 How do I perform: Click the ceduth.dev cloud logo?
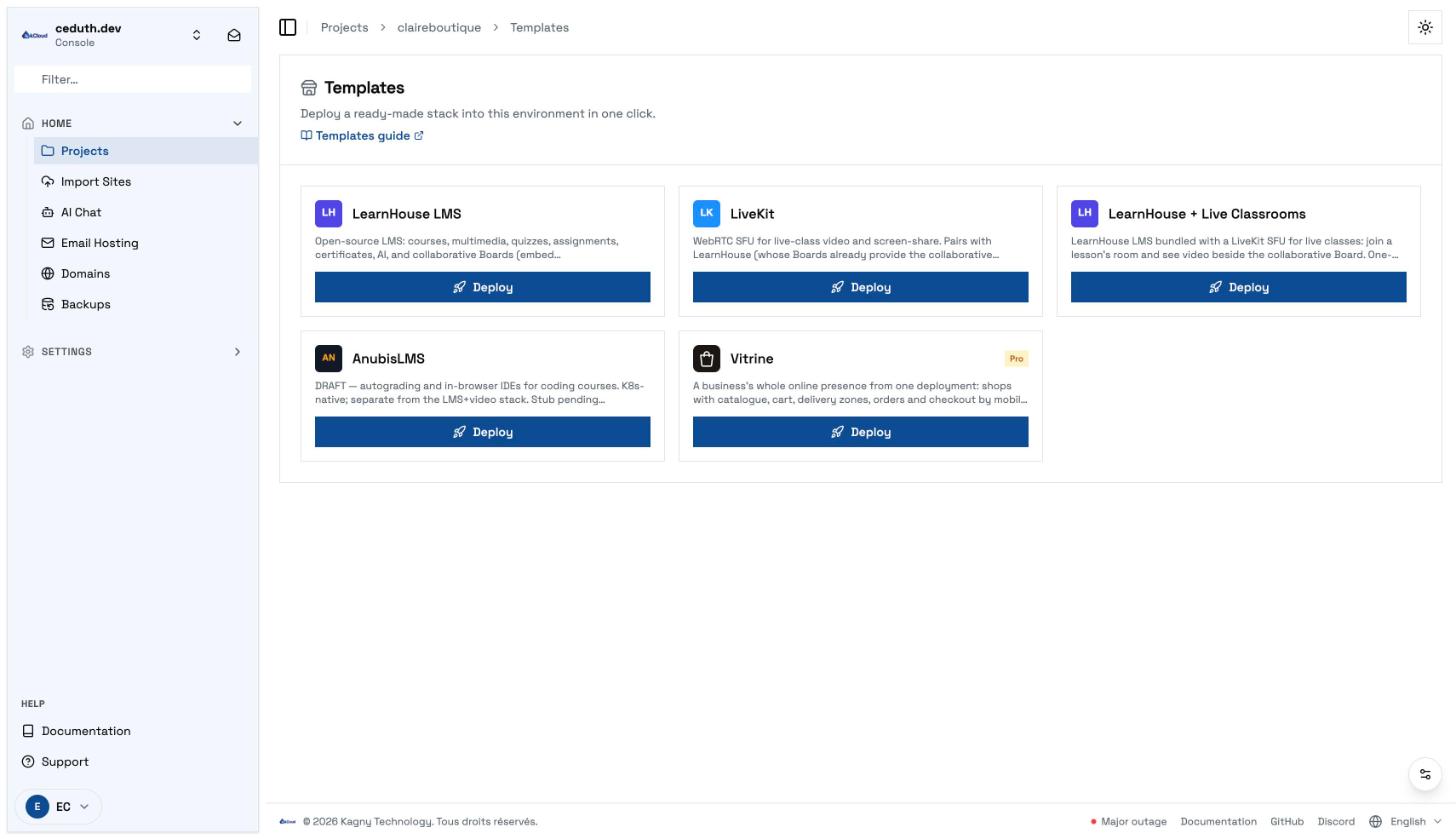[x=34, y=35]
